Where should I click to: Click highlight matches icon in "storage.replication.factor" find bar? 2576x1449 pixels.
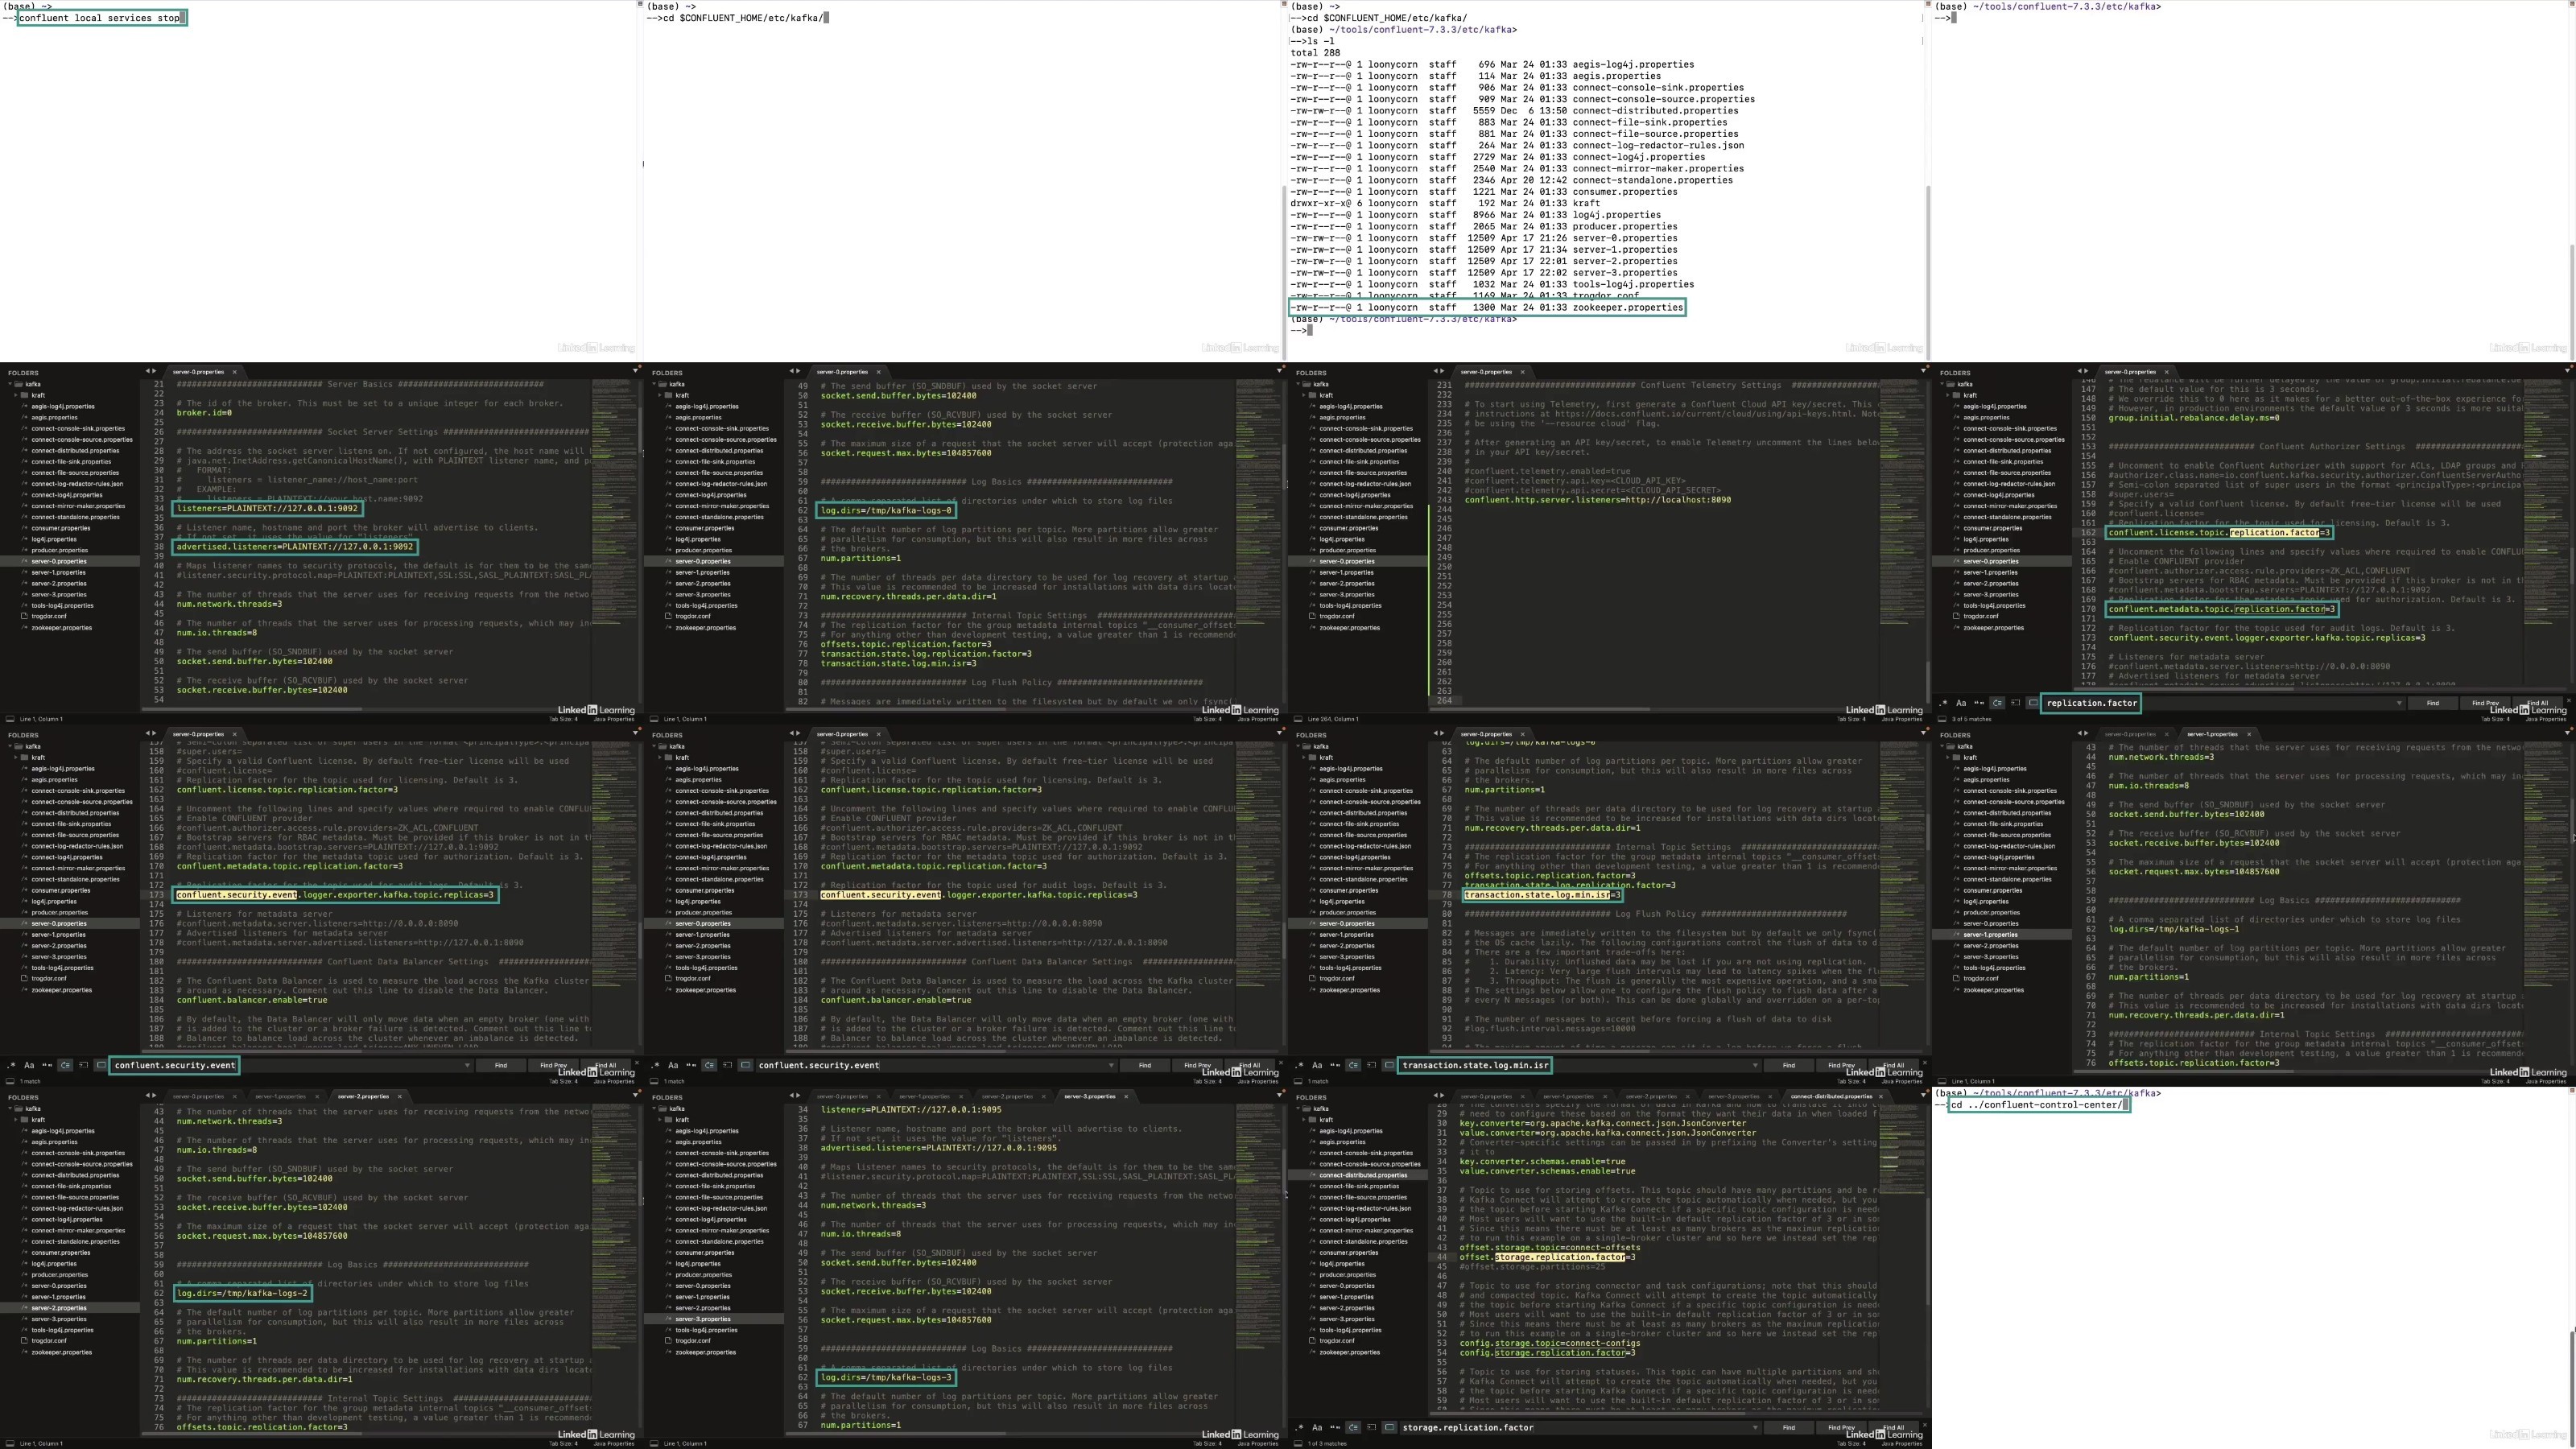[x=1389, y=1427]
